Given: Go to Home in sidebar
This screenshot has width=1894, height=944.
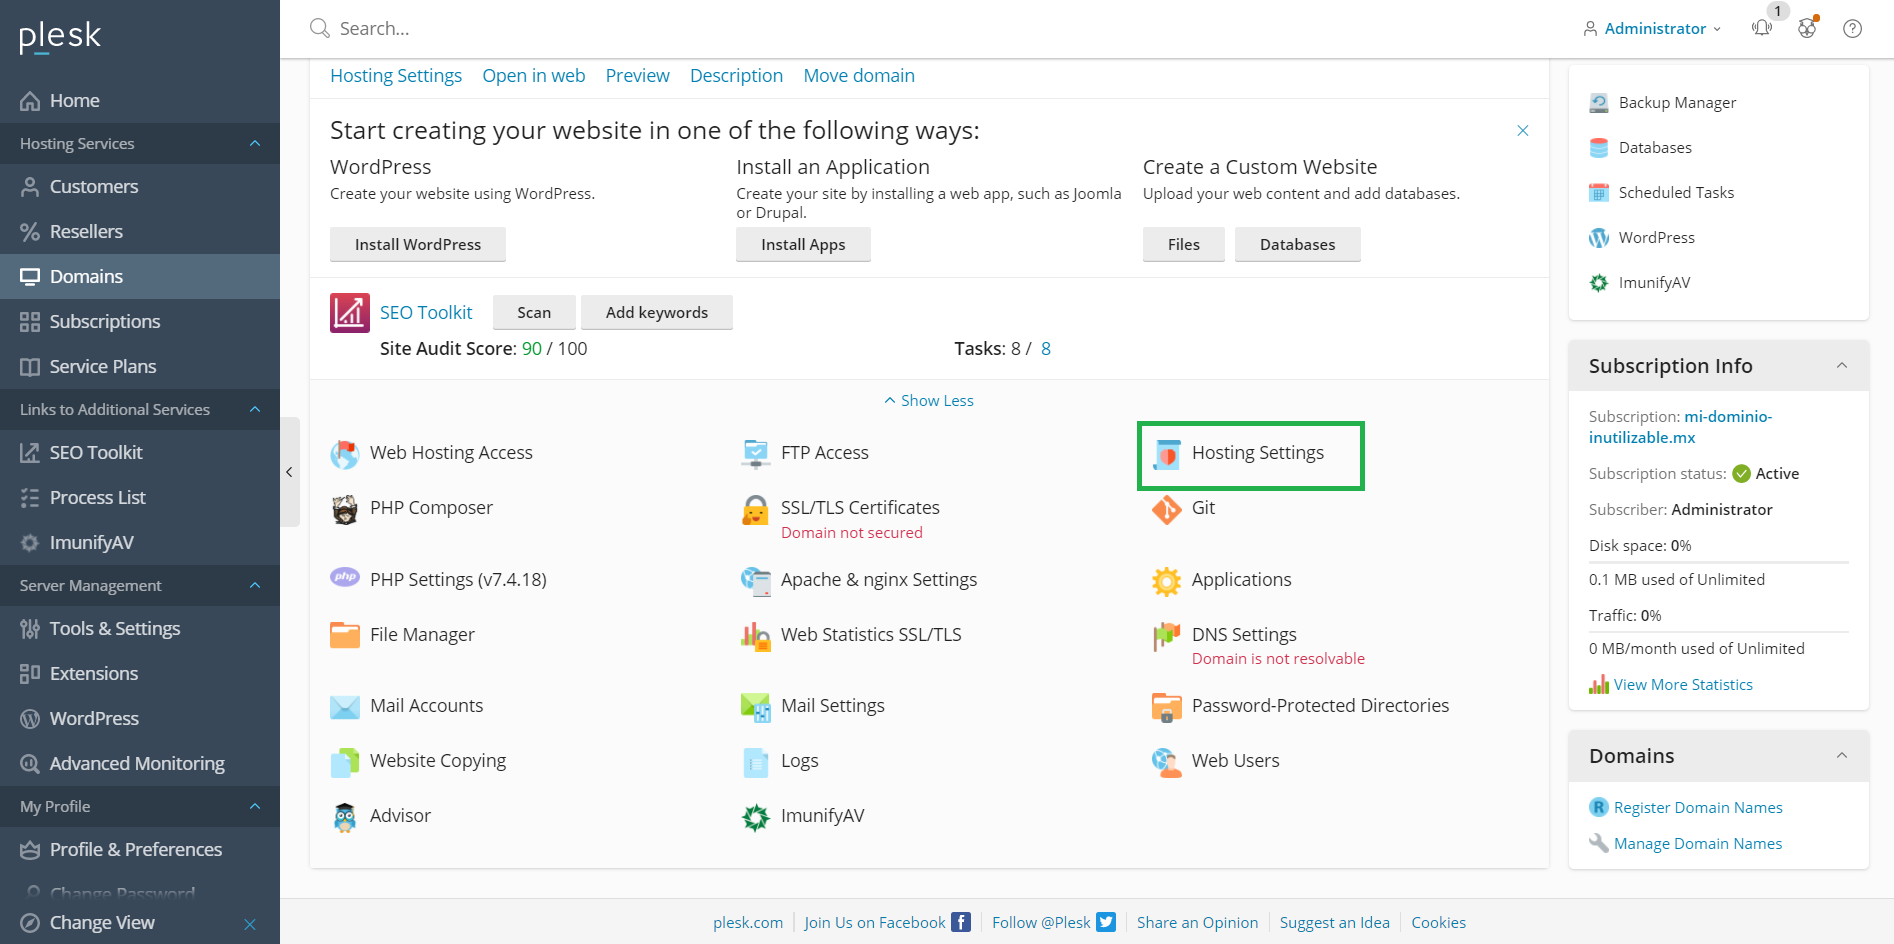Looking at the screenshot, I should click(x=140, y=101).
